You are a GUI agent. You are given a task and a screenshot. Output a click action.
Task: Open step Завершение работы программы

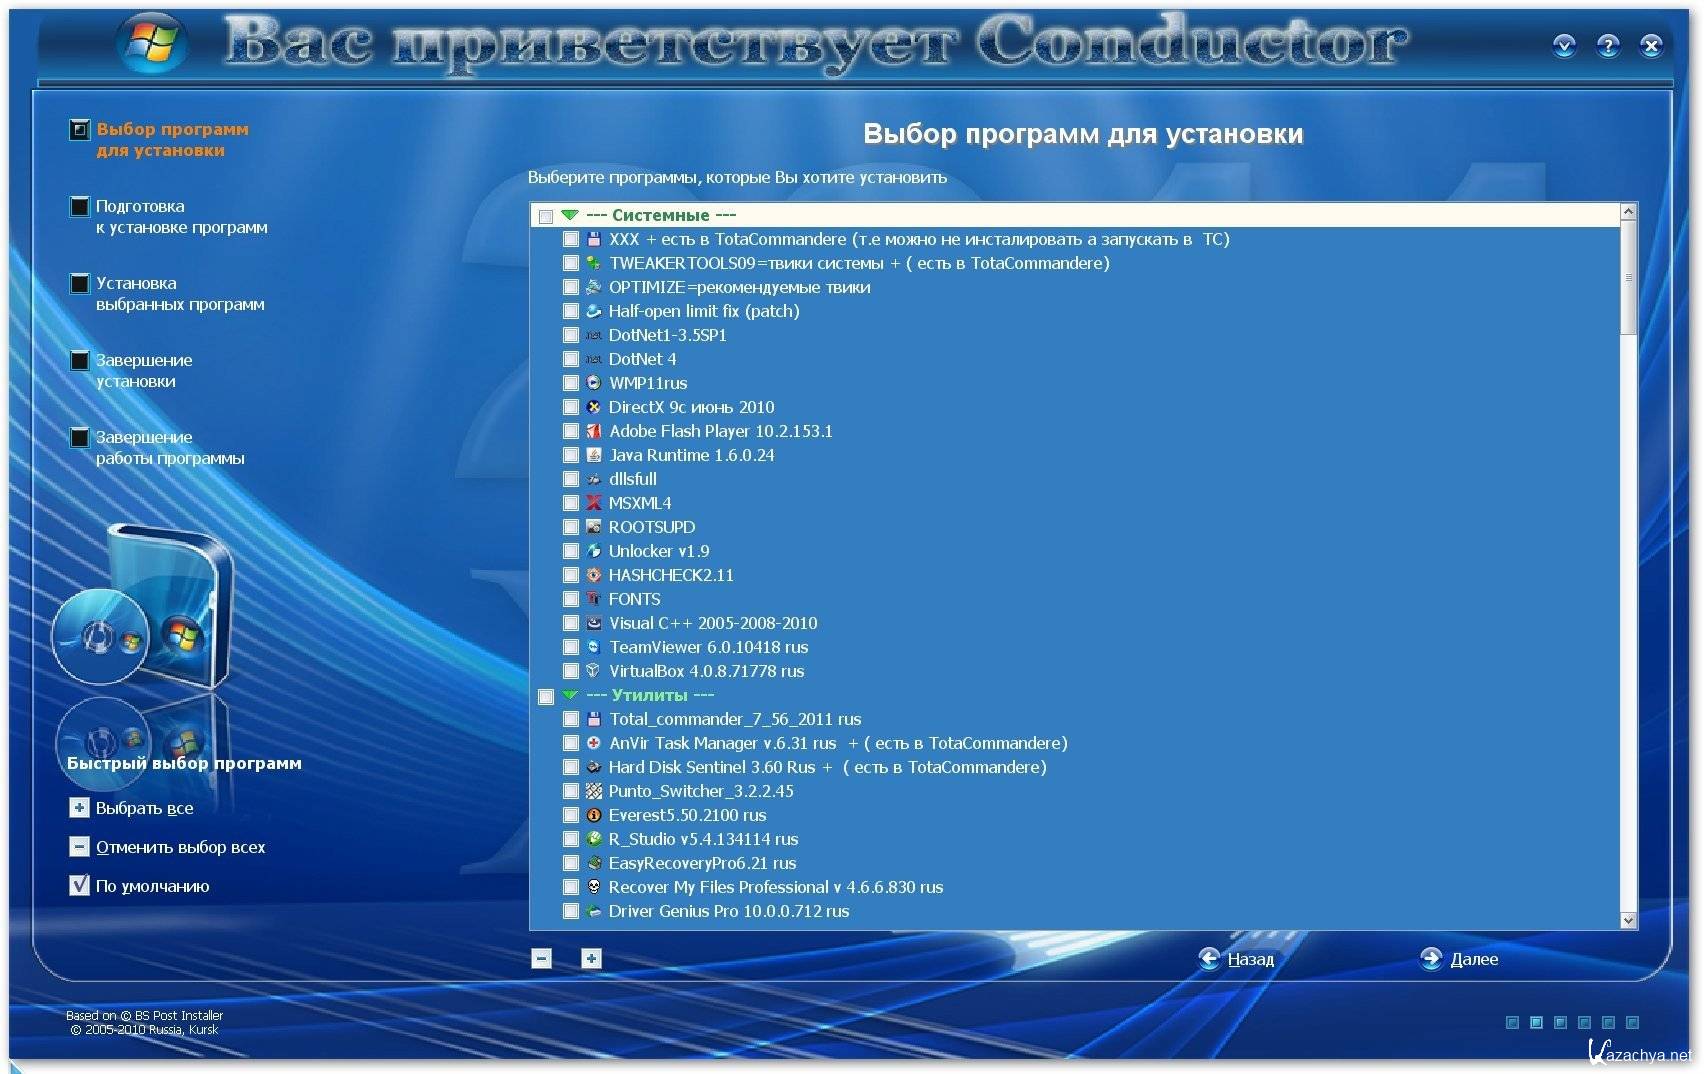pos(157,448)
